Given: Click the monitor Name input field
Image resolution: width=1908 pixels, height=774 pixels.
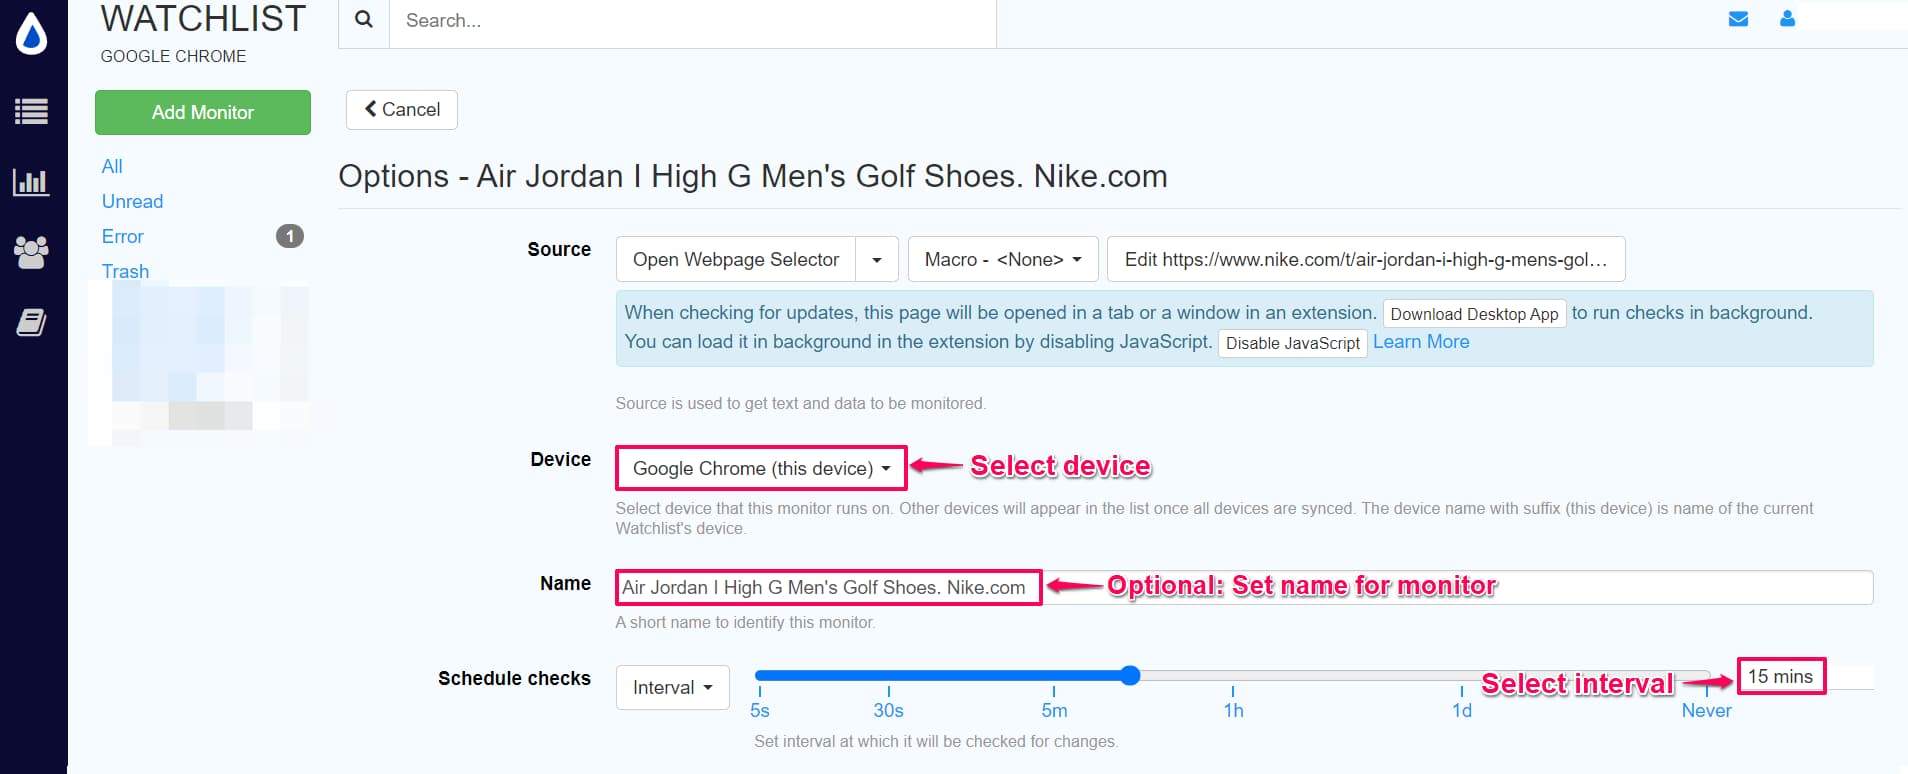Looking at the screenshot, I should 1450,588.
